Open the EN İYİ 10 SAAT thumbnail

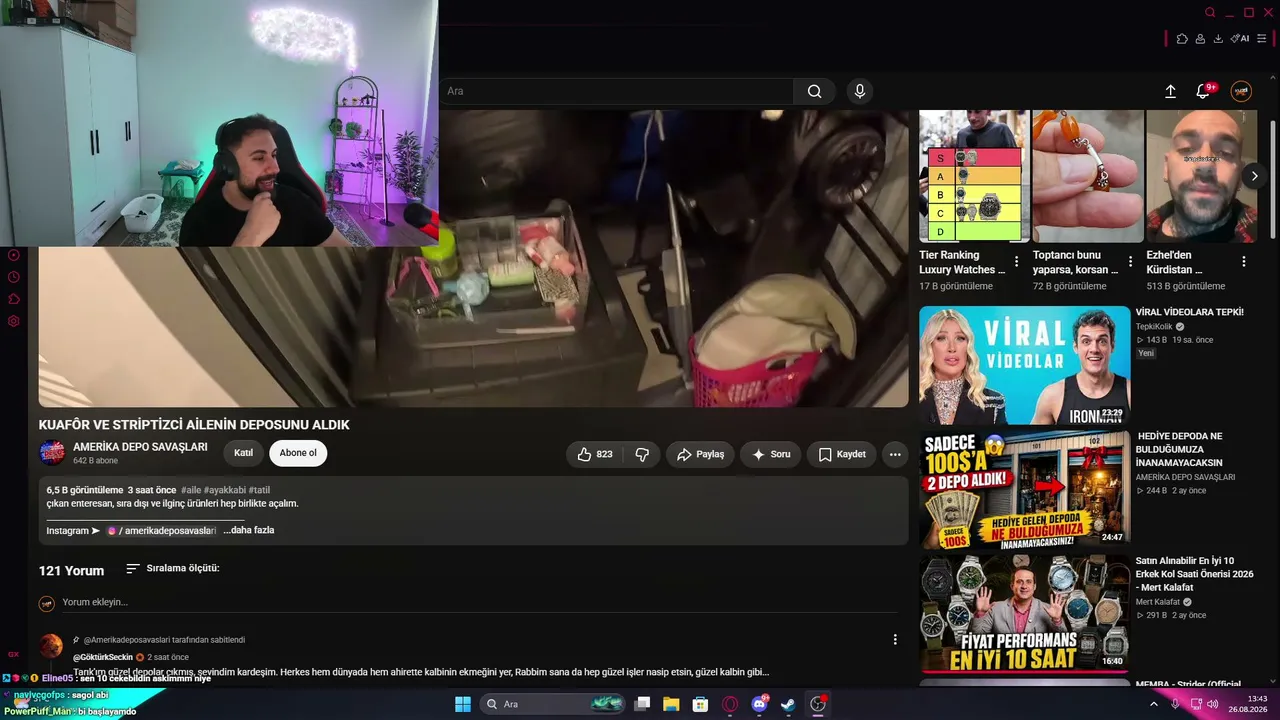pyautogui.click(x=1025, y=614)
